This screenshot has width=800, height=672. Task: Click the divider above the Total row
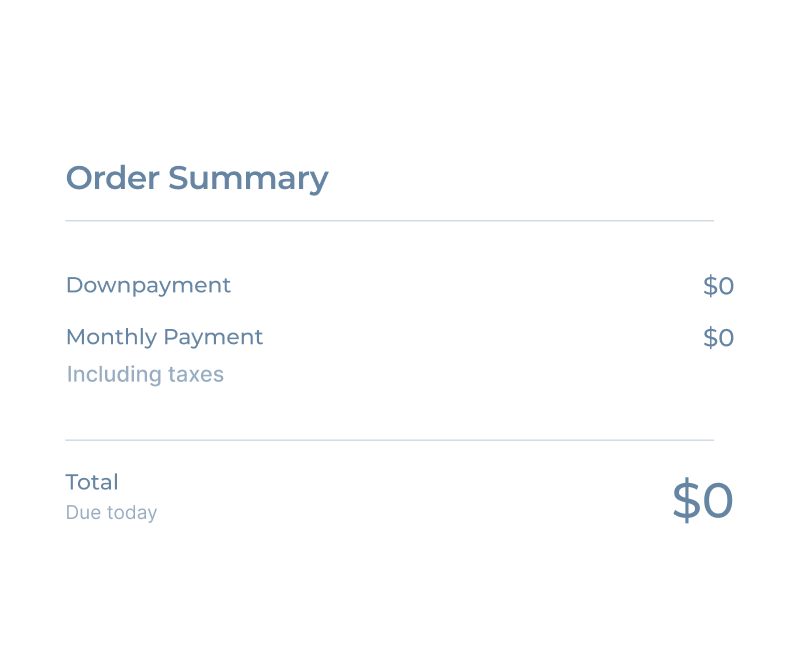click(x=390, y=440)
